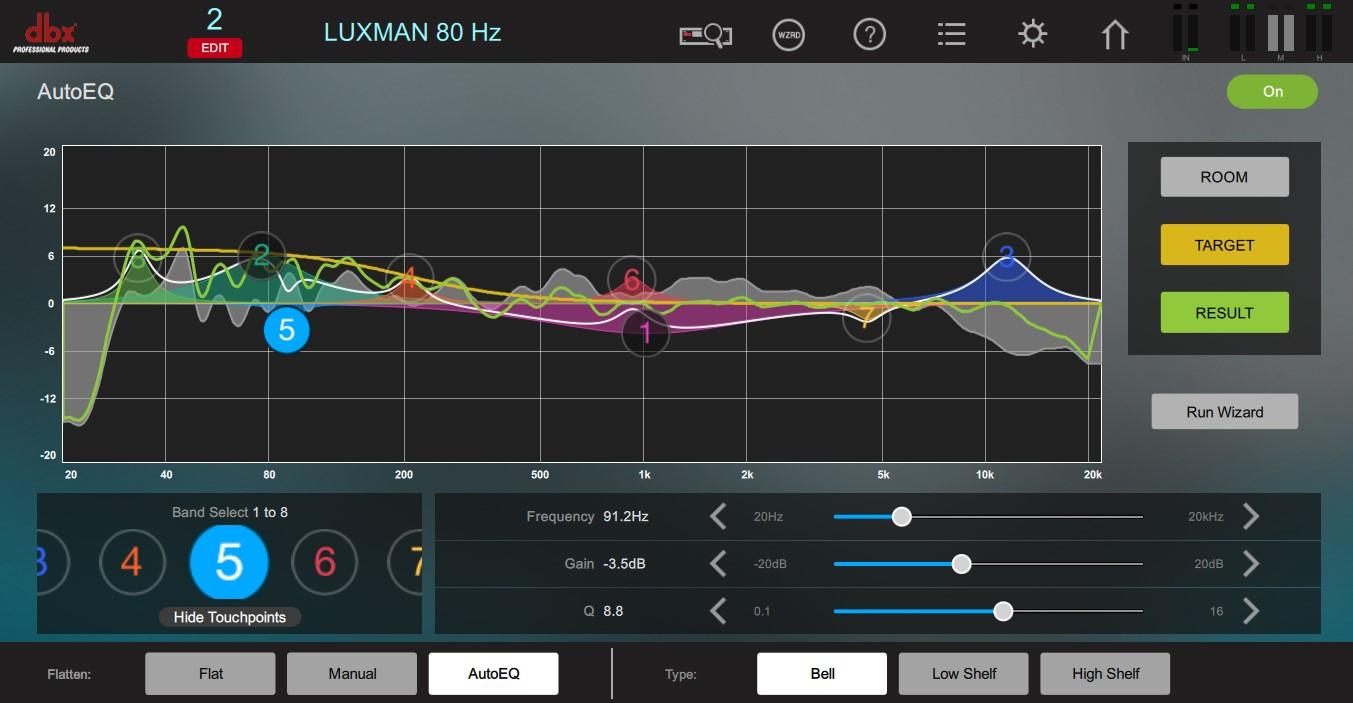Open settings gear icon
The image size is (1353, 703).
1032,35
